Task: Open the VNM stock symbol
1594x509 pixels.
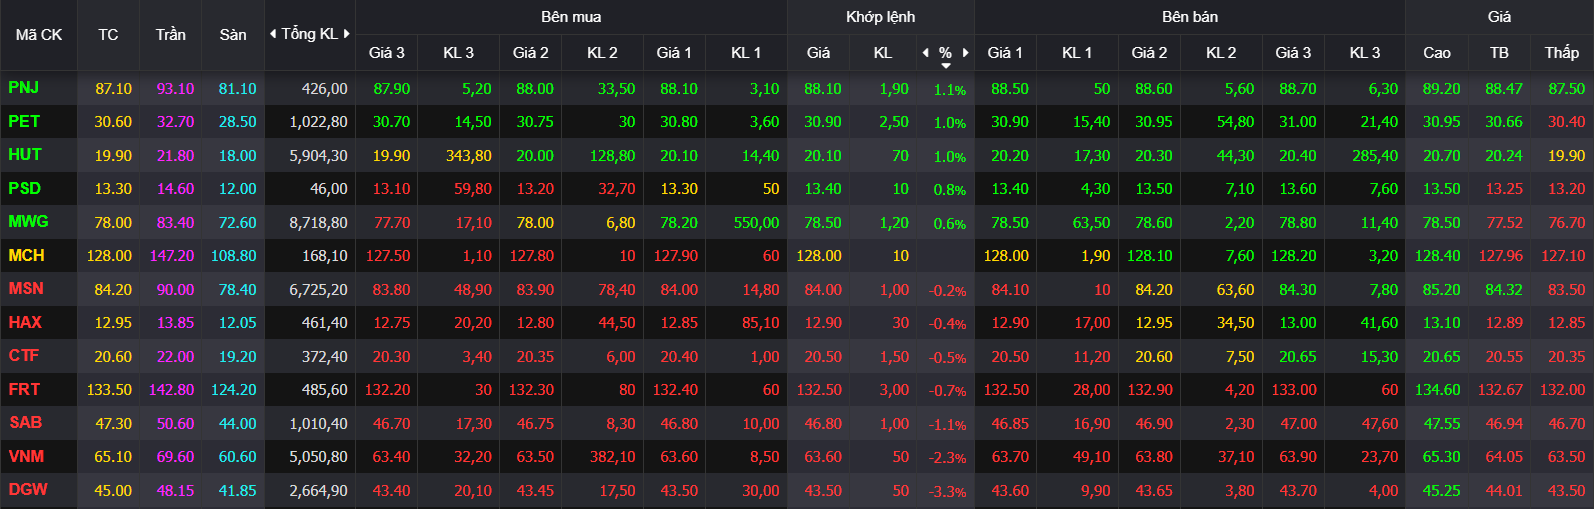Action: (x=26, y=456)
